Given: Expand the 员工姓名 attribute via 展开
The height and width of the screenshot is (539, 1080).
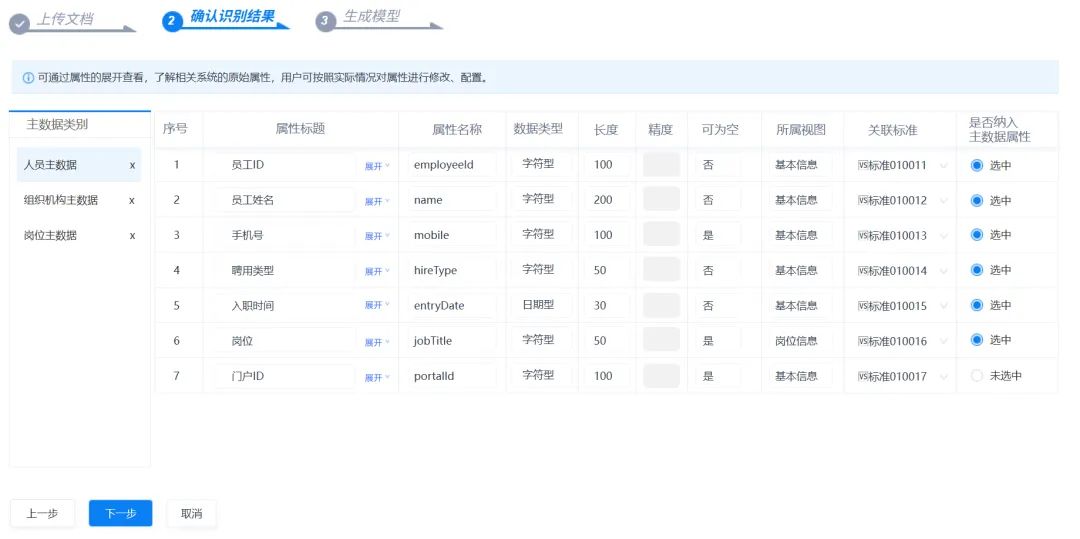Looking at the screenshot, I should click(x=377, y=201).
